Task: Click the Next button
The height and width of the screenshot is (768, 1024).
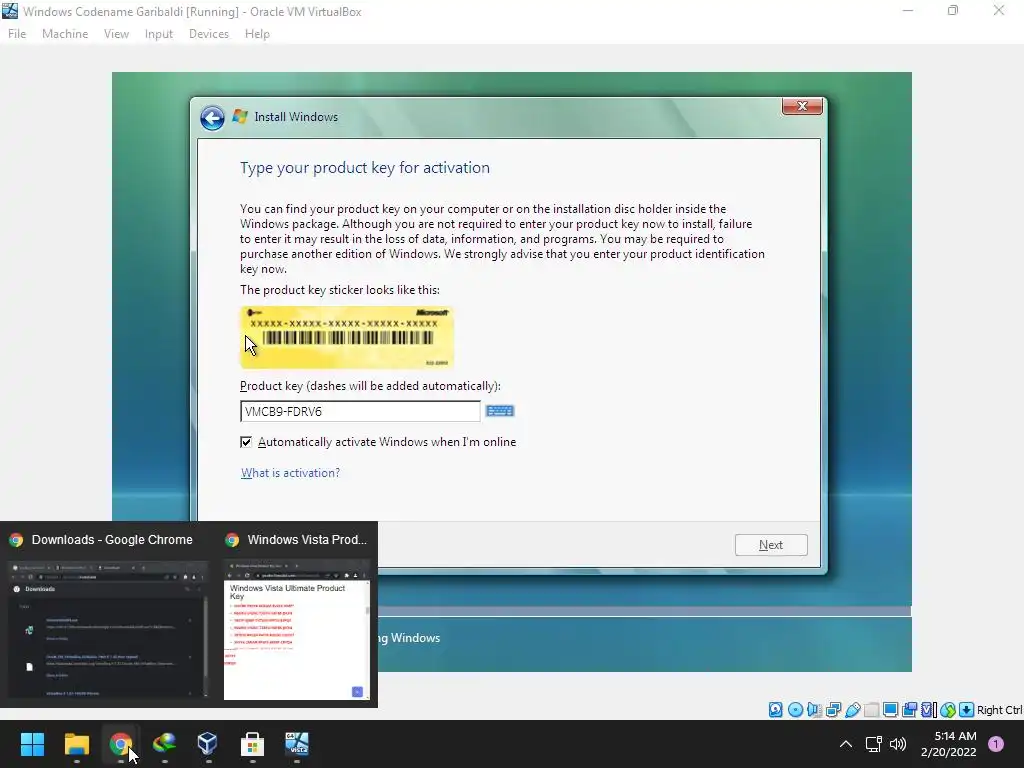Action: click(771, 545)
